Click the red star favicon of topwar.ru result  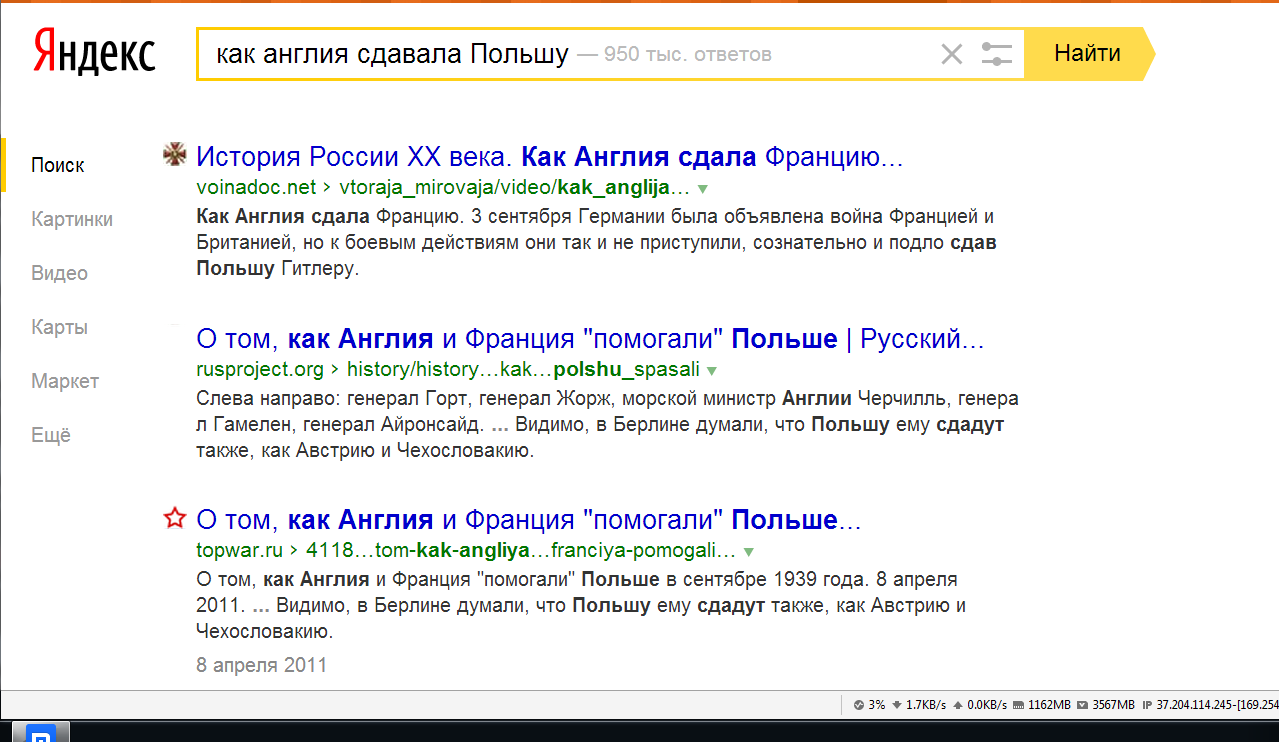(x=175, y=519)
